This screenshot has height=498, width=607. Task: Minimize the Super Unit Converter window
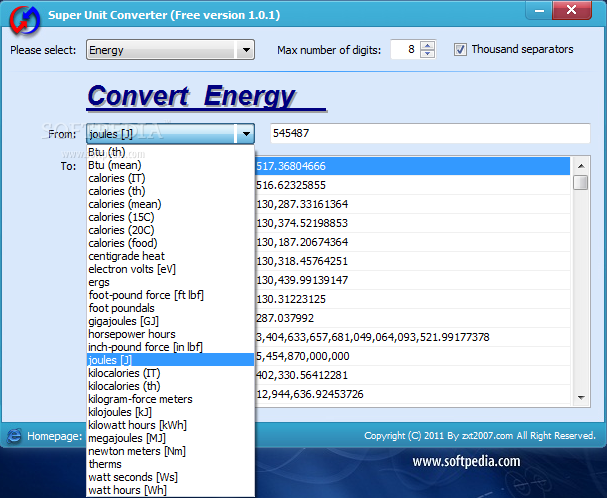[539, 10]
